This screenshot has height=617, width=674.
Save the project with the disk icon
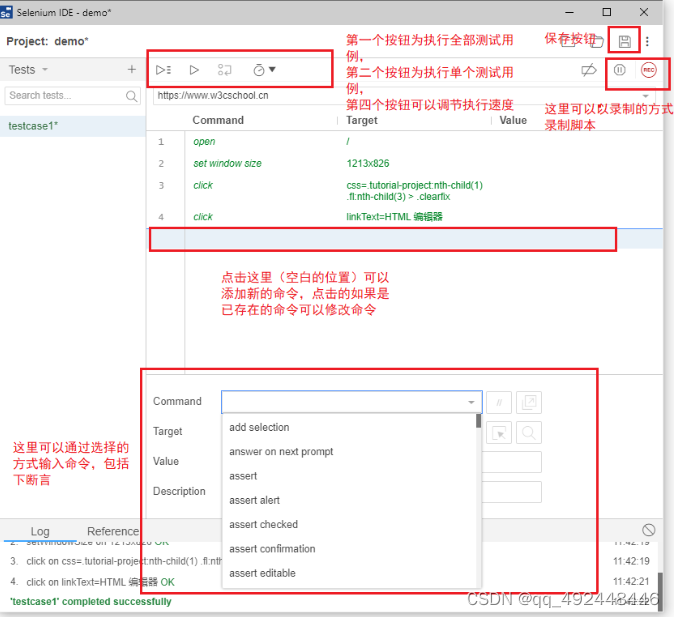625,41
